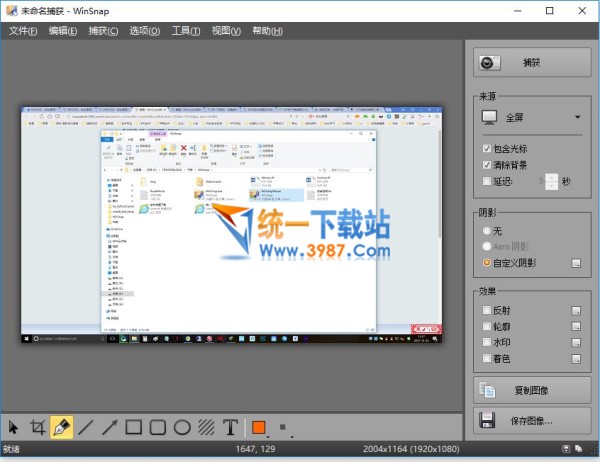Viewport: 600px width, 462px height.
Task: Click the 捕获 capture button
Action: click(530, 62)
